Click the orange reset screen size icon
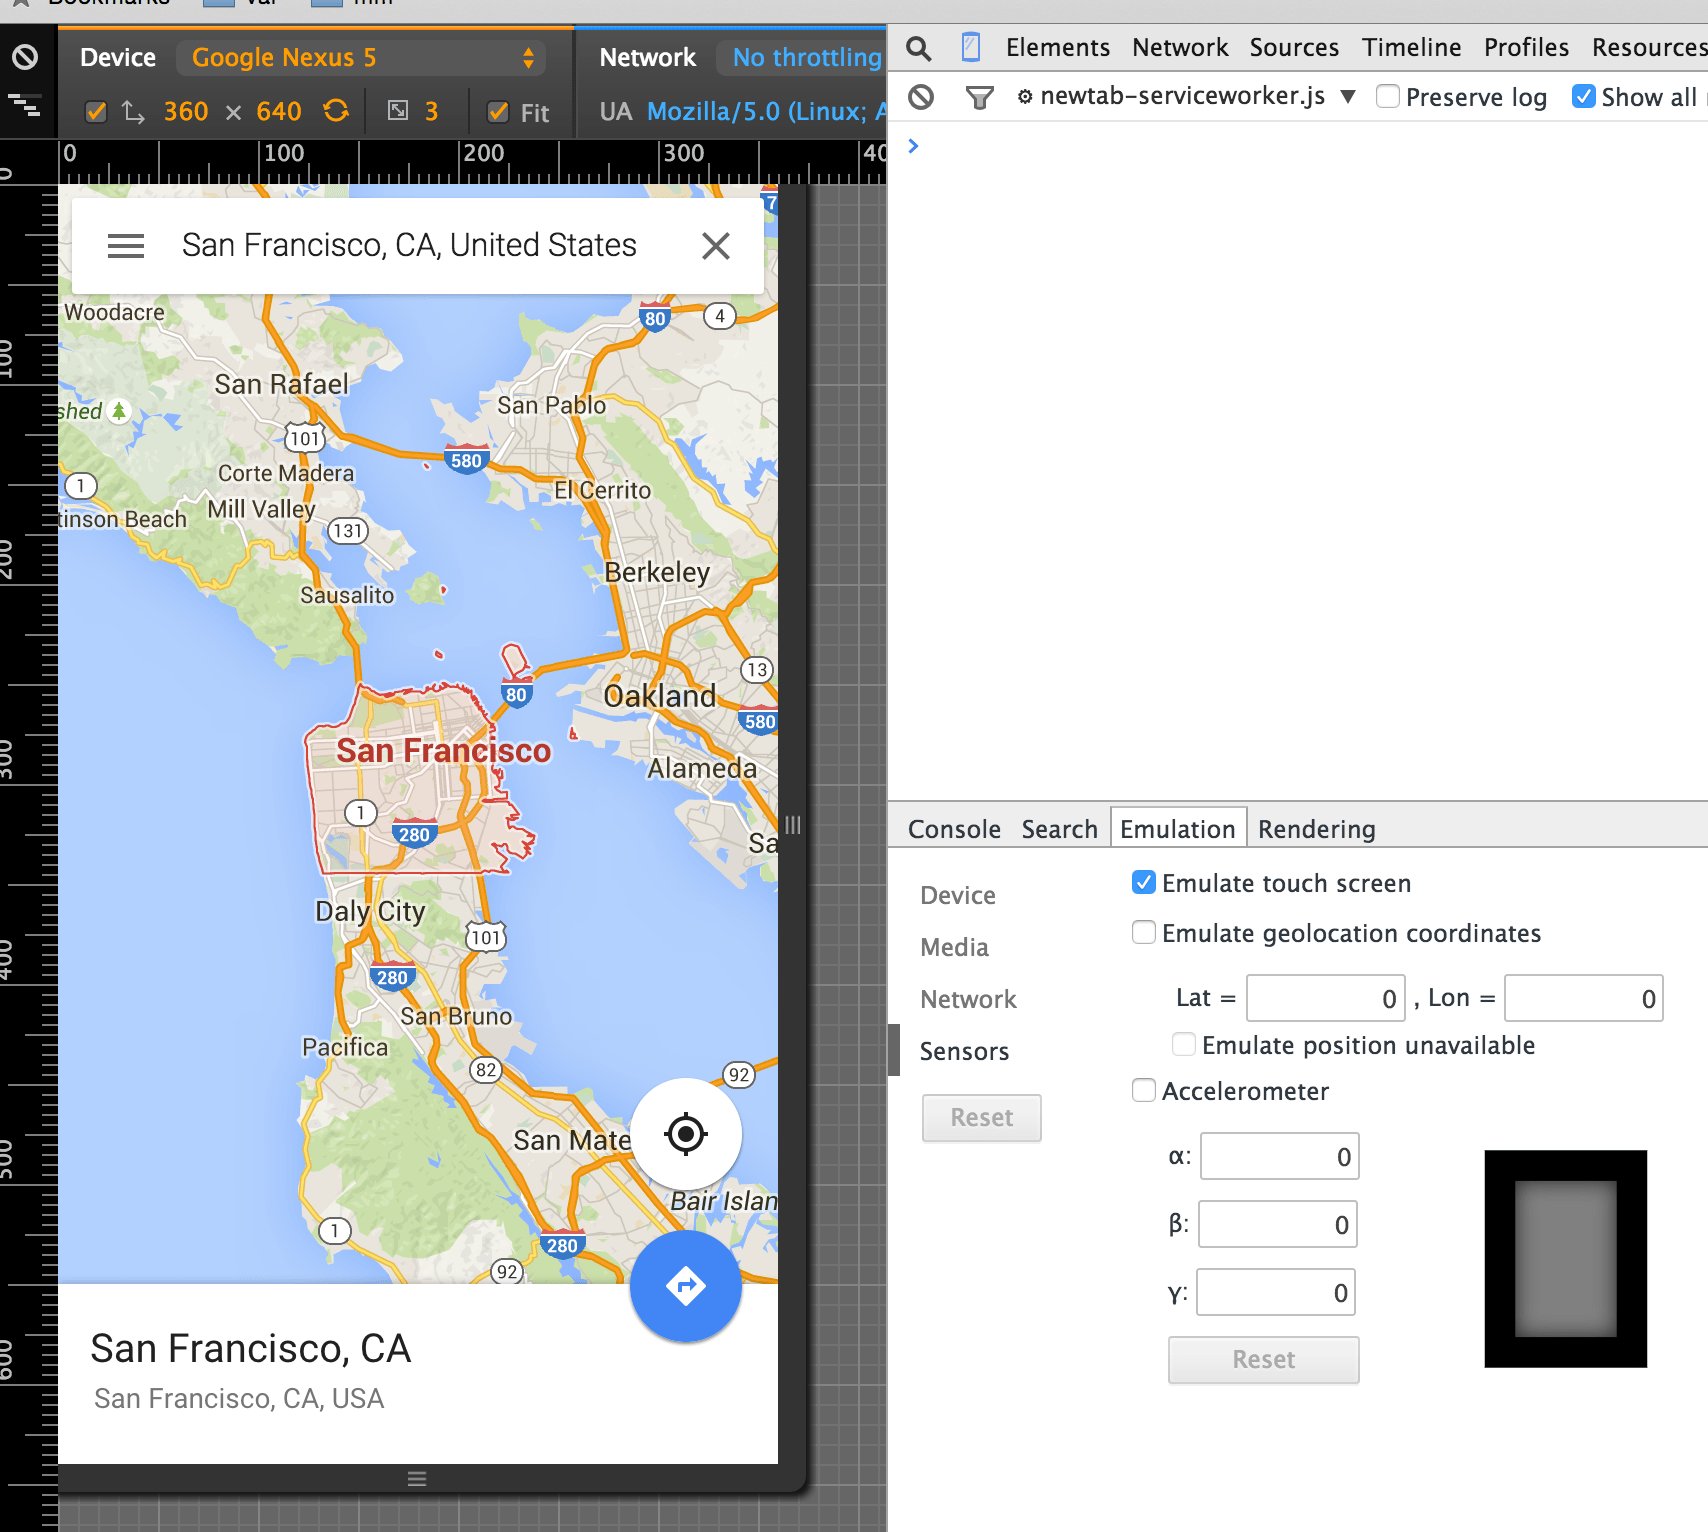Viewport: 1708px width, 1532px height. [336, 110]
